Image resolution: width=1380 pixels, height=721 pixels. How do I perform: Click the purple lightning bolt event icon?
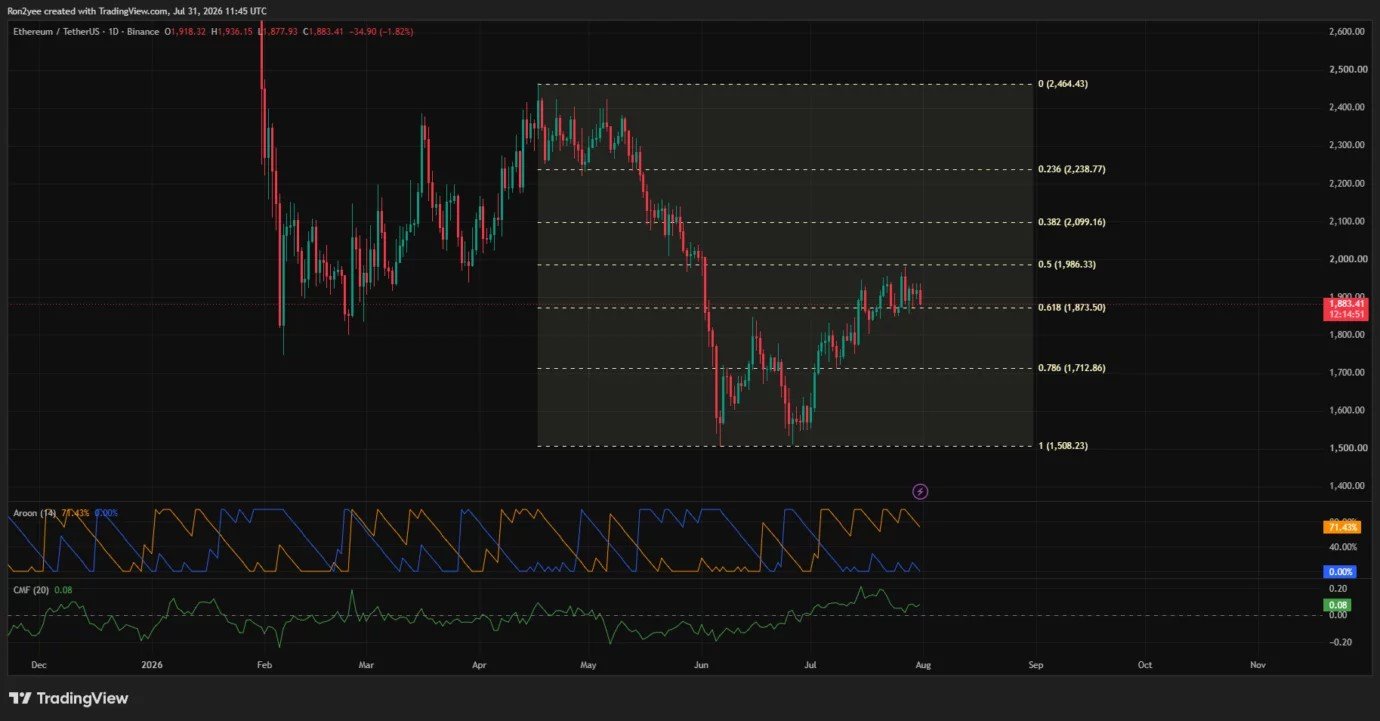point(921,491)
